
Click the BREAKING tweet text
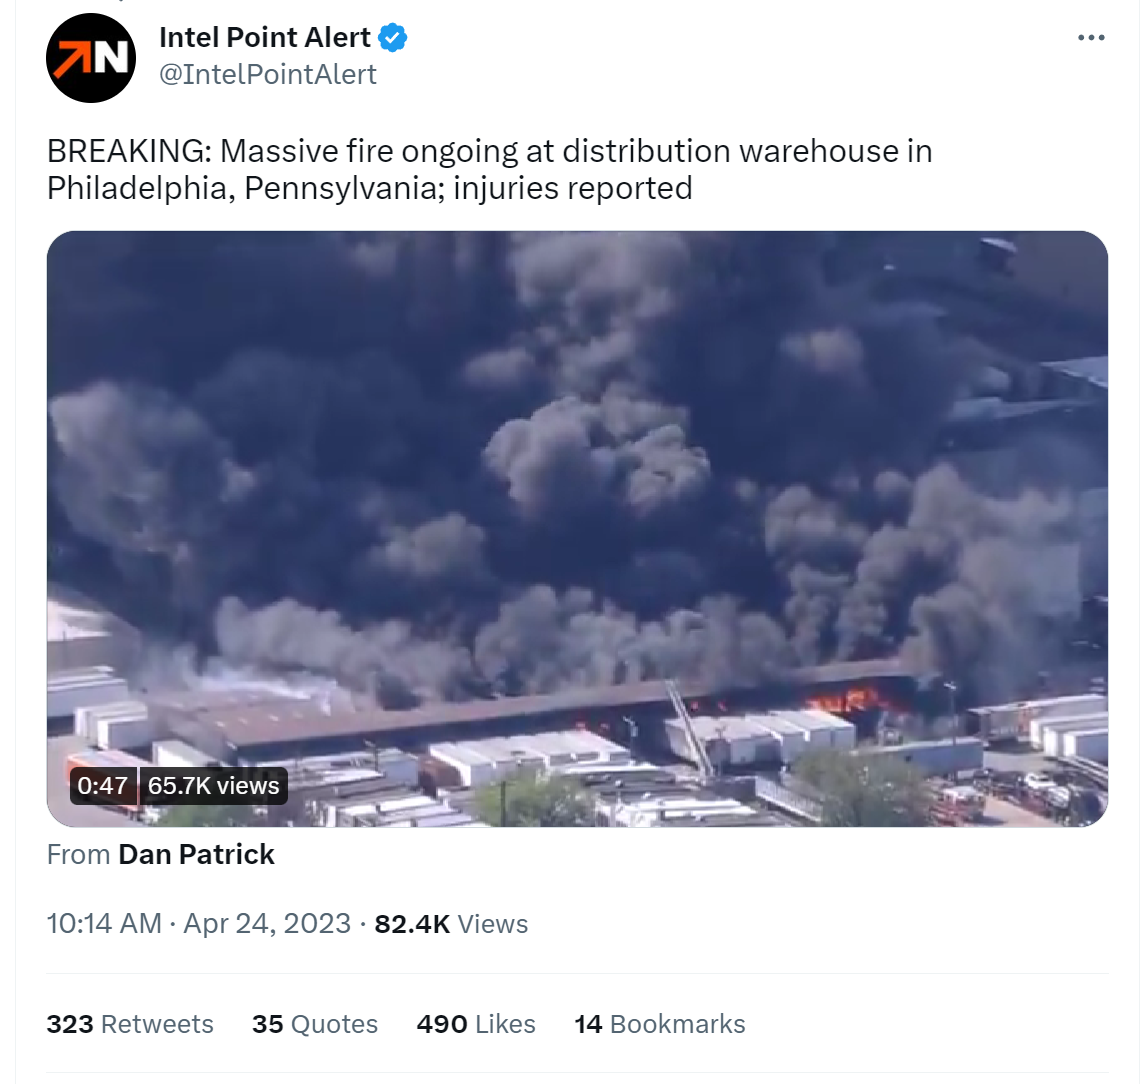[490, 170]
